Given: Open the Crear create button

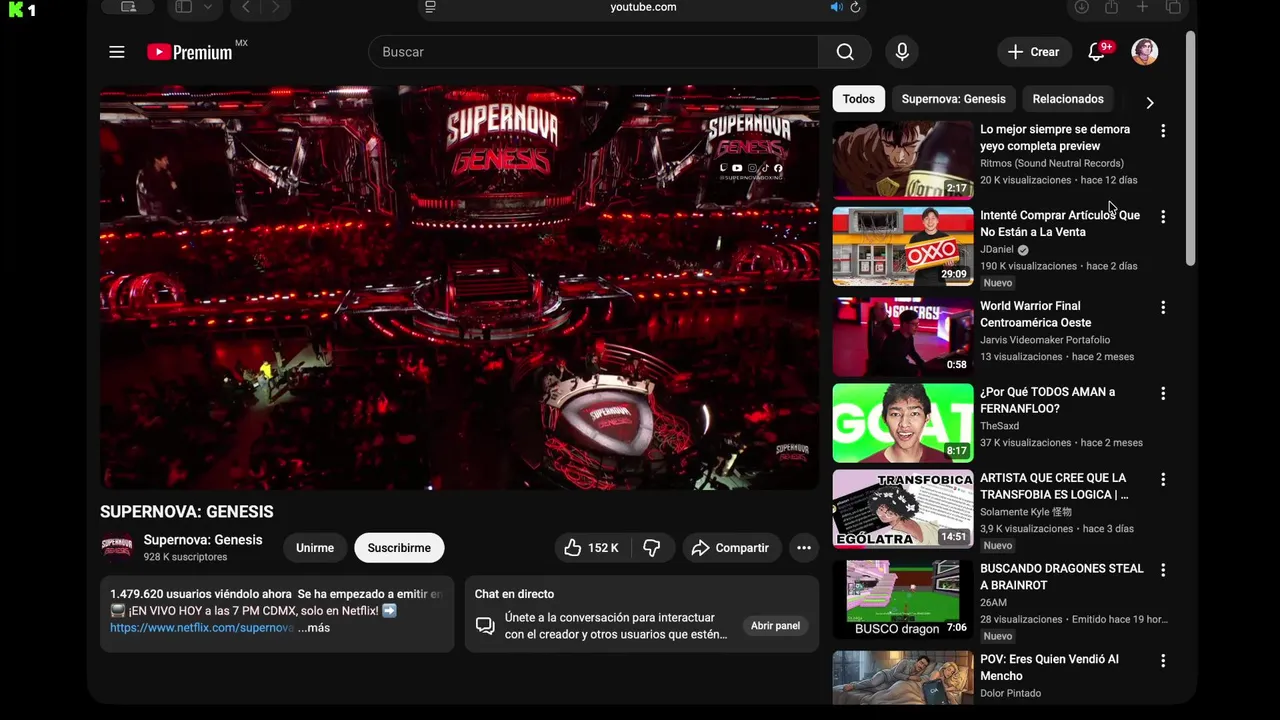Looking at the screenshot, I should [1033, 52].
